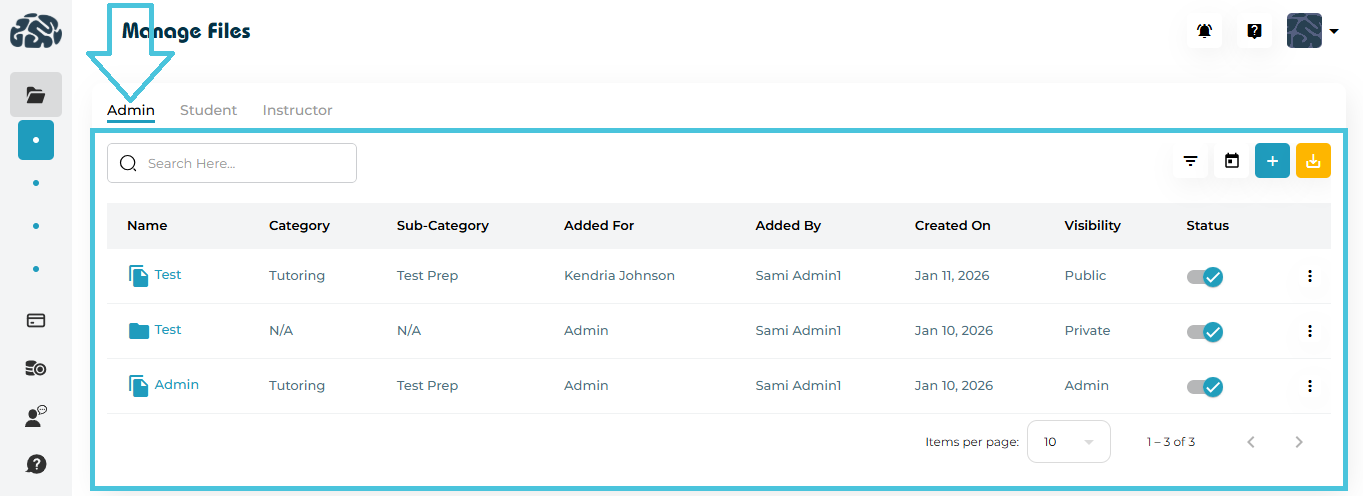This screenshot has width=1363, height=496.
Task: Click the filter list icon
Action: 1190,161
